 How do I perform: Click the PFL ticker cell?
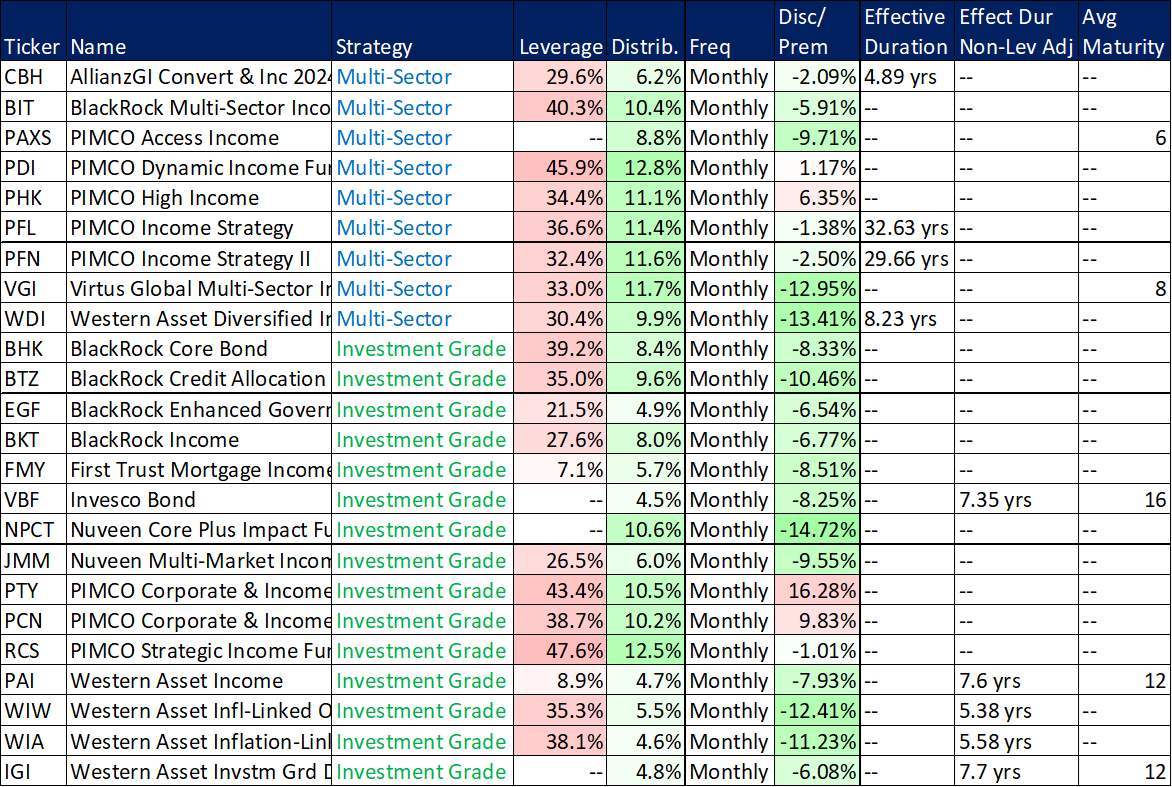(x=33, y=228)
